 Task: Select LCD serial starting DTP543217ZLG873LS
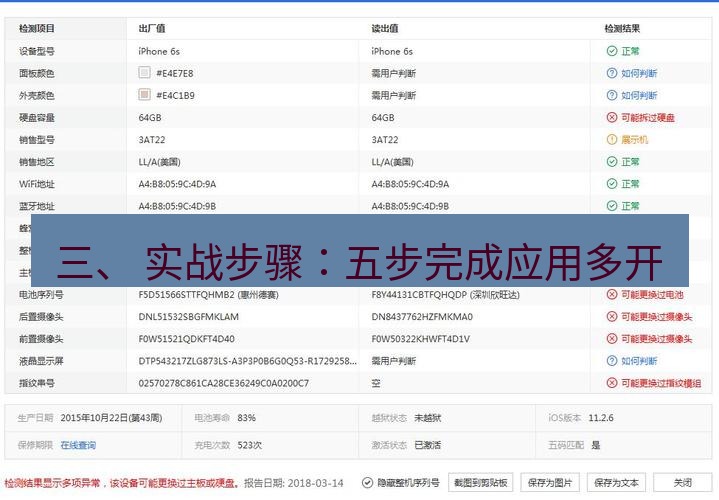248,361
